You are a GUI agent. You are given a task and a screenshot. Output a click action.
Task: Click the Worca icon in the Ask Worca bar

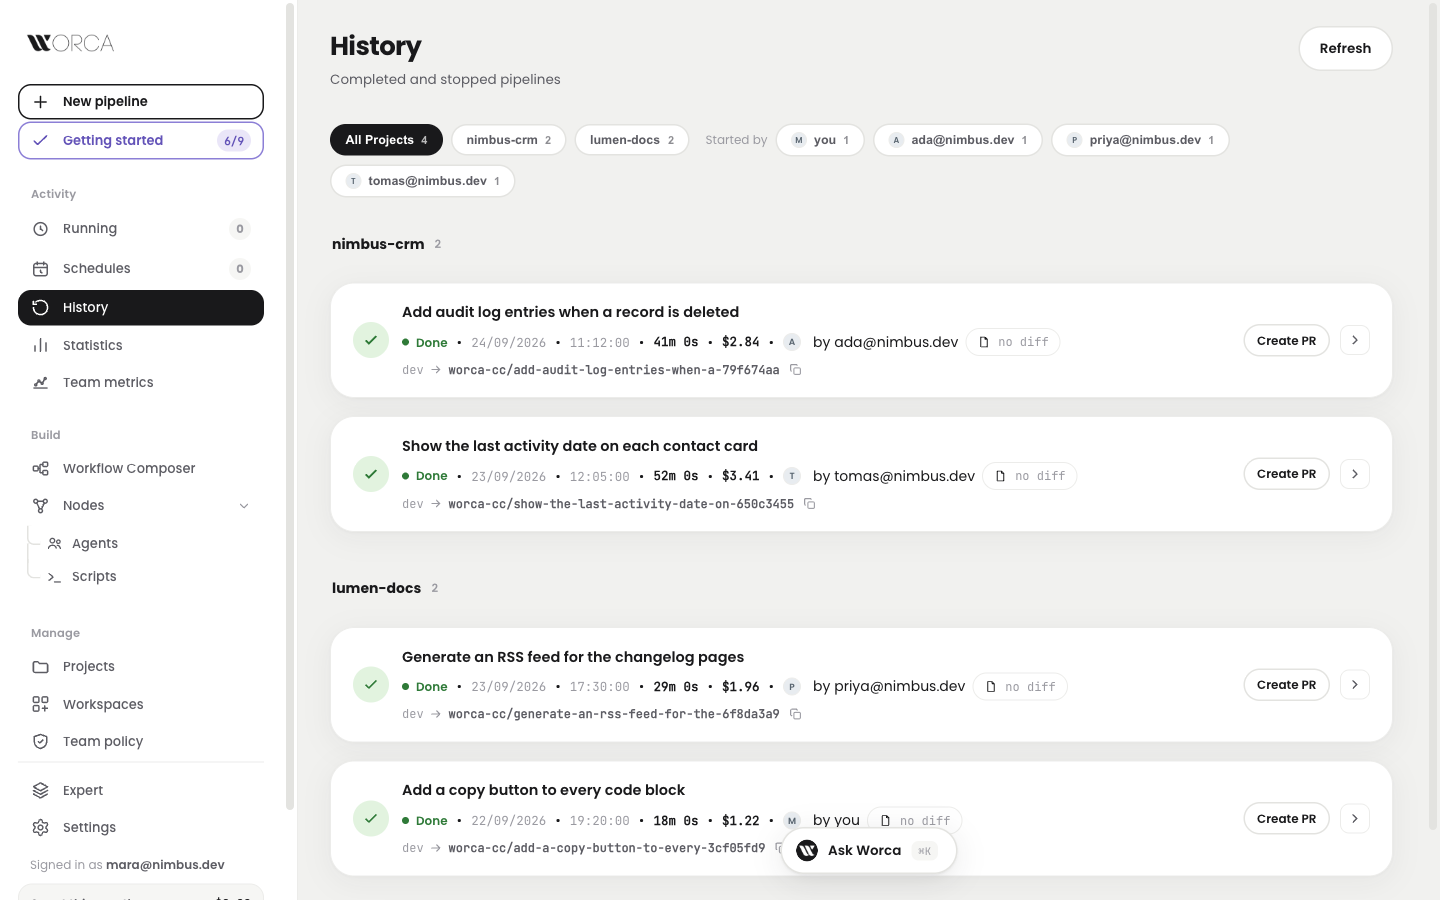807,851
